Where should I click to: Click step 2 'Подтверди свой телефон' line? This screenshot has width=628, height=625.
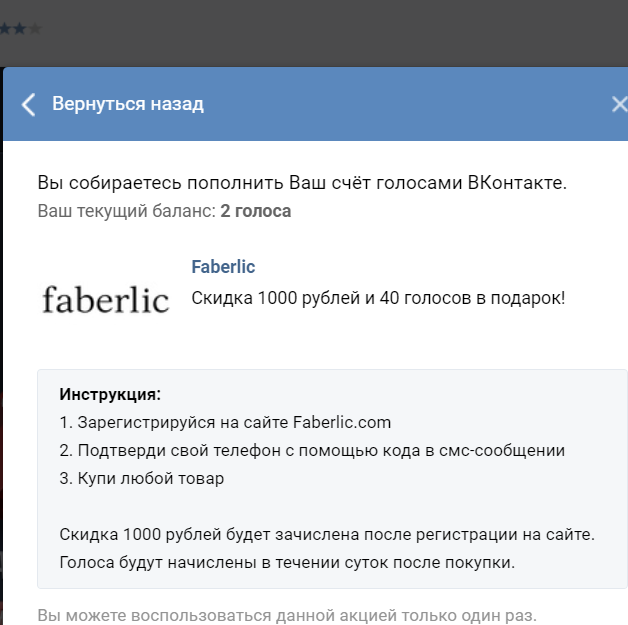[312, 450]
